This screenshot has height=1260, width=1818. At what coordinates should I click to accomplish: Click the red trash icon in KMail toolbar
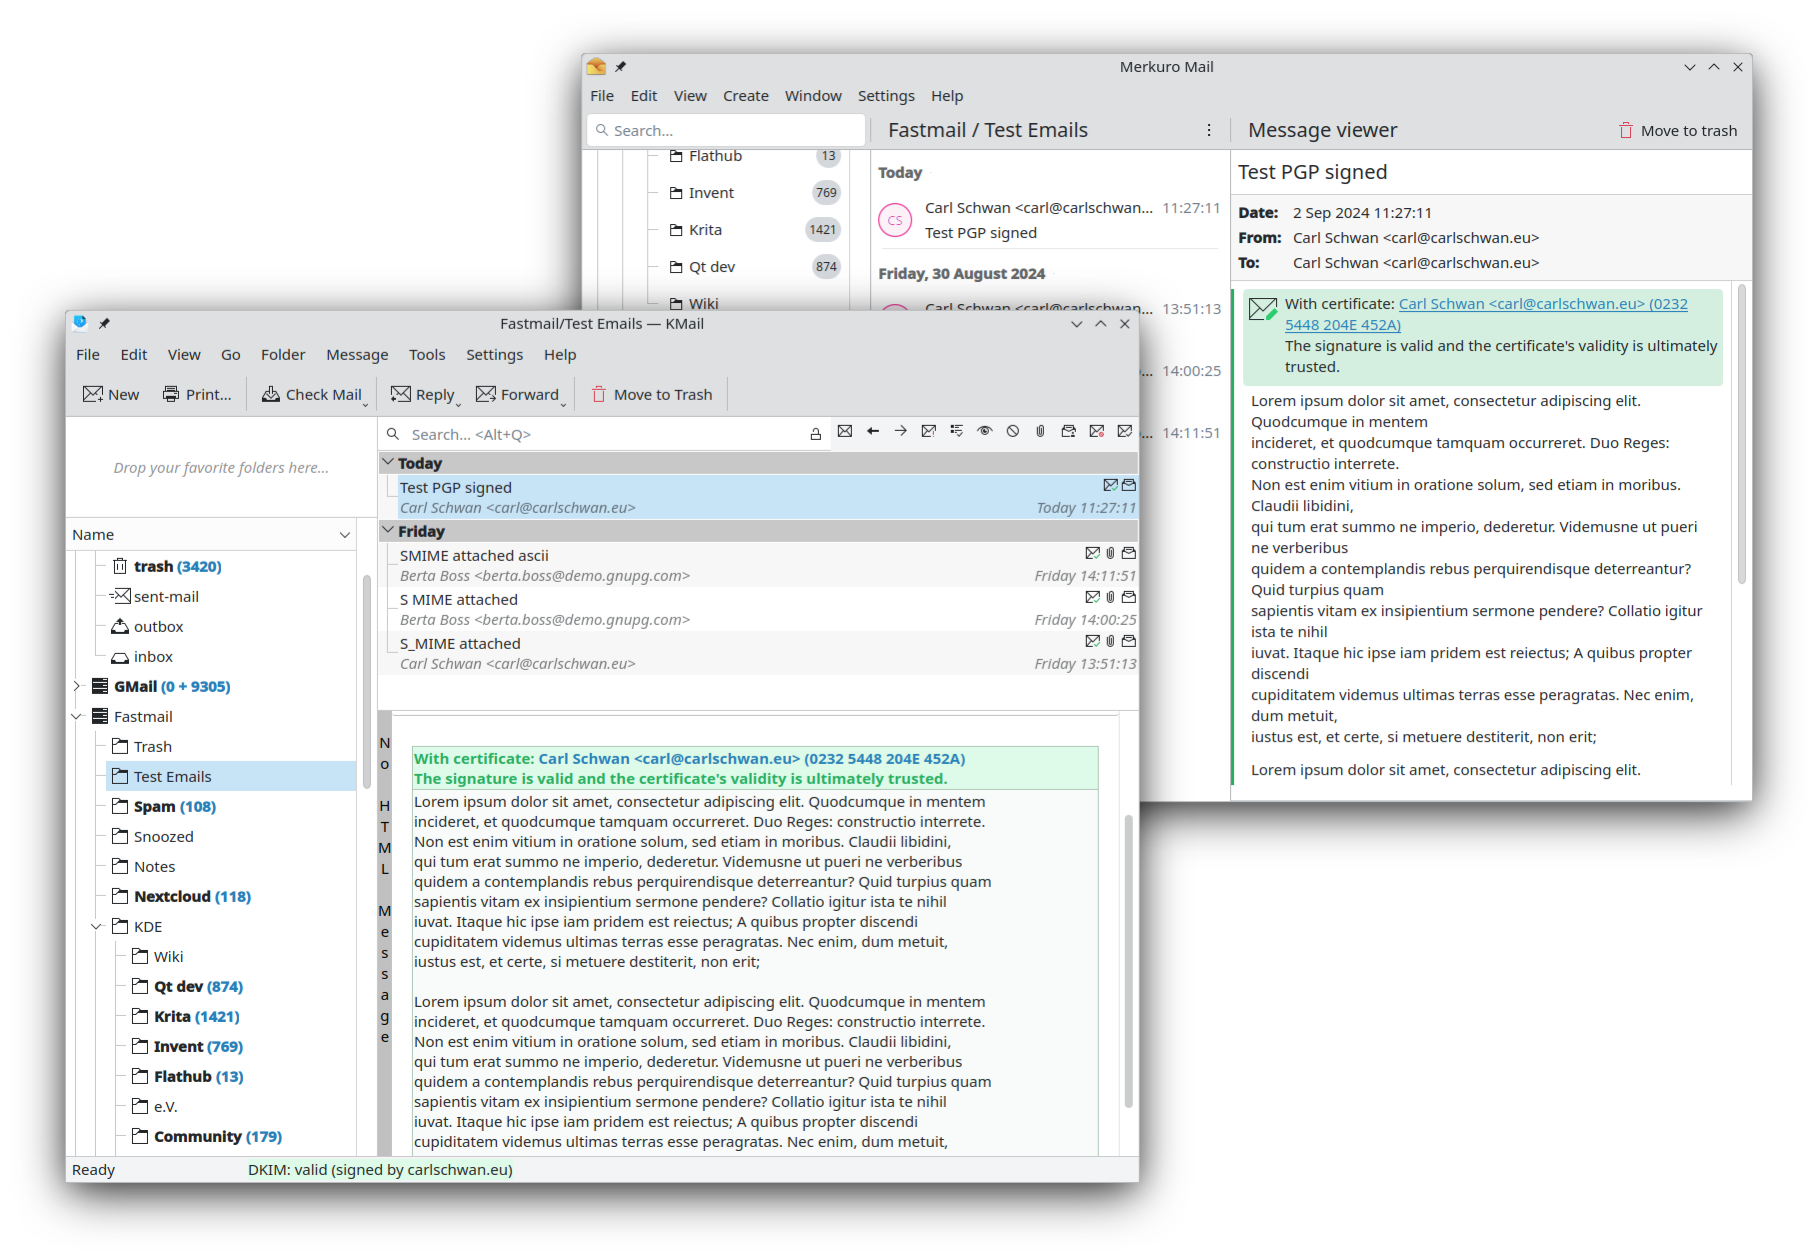tap(599, 394)
